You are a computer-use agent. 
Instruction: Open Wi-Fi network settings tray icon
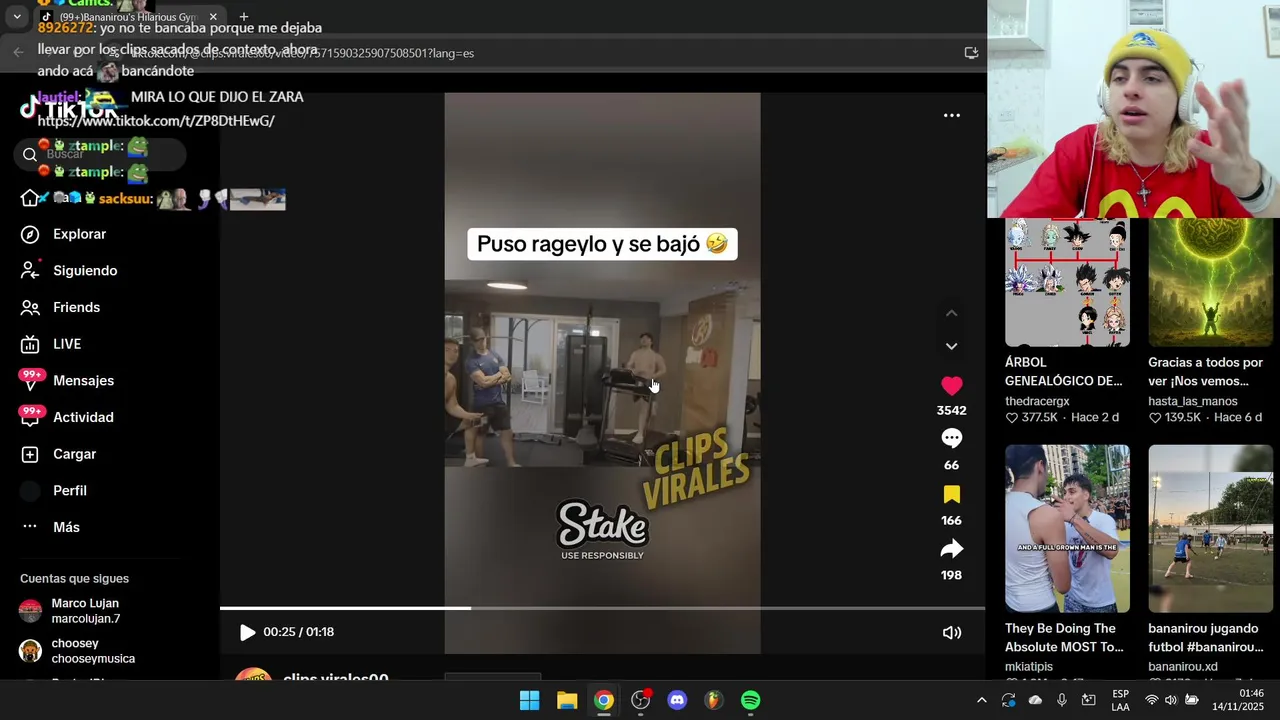click(1152, 701)
